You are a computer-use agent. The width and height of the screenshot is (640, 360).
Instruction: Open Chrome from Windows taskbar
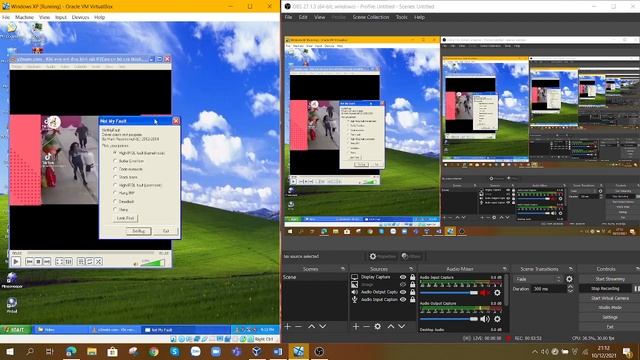click(x=154, y=351)
